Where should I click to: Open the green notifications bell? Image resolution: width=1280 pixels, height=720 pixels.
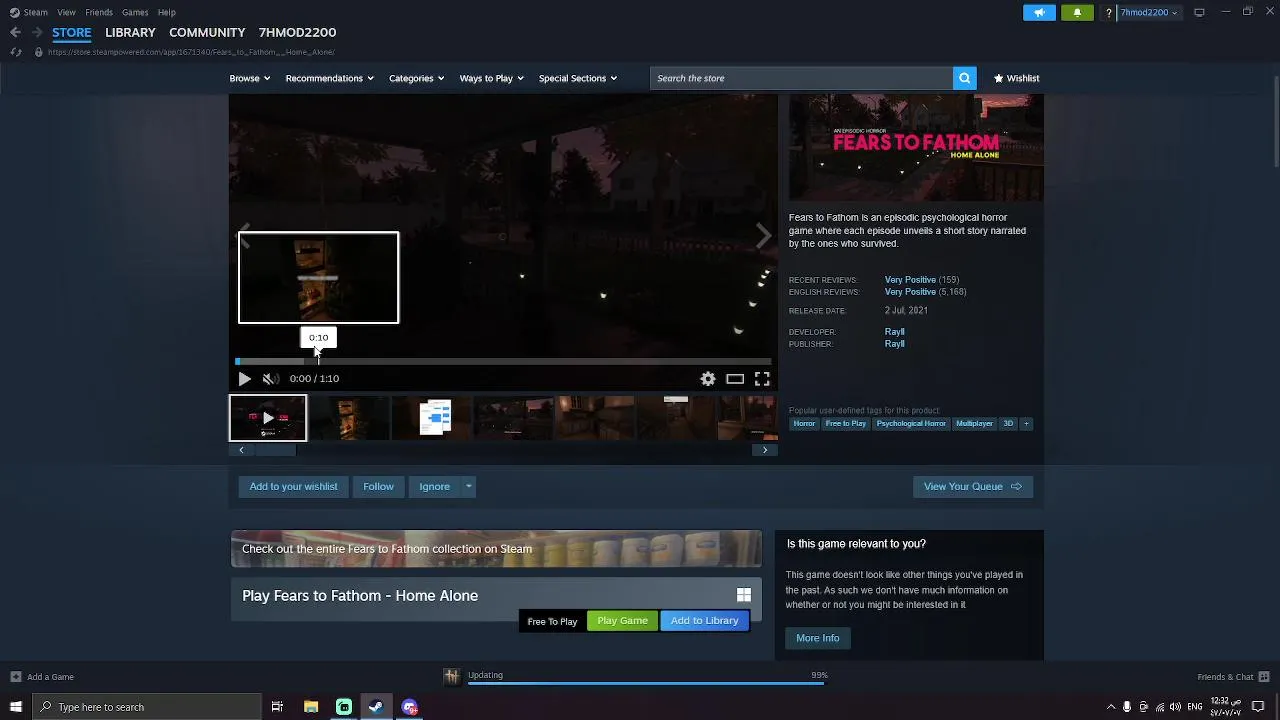(1077, 12)
